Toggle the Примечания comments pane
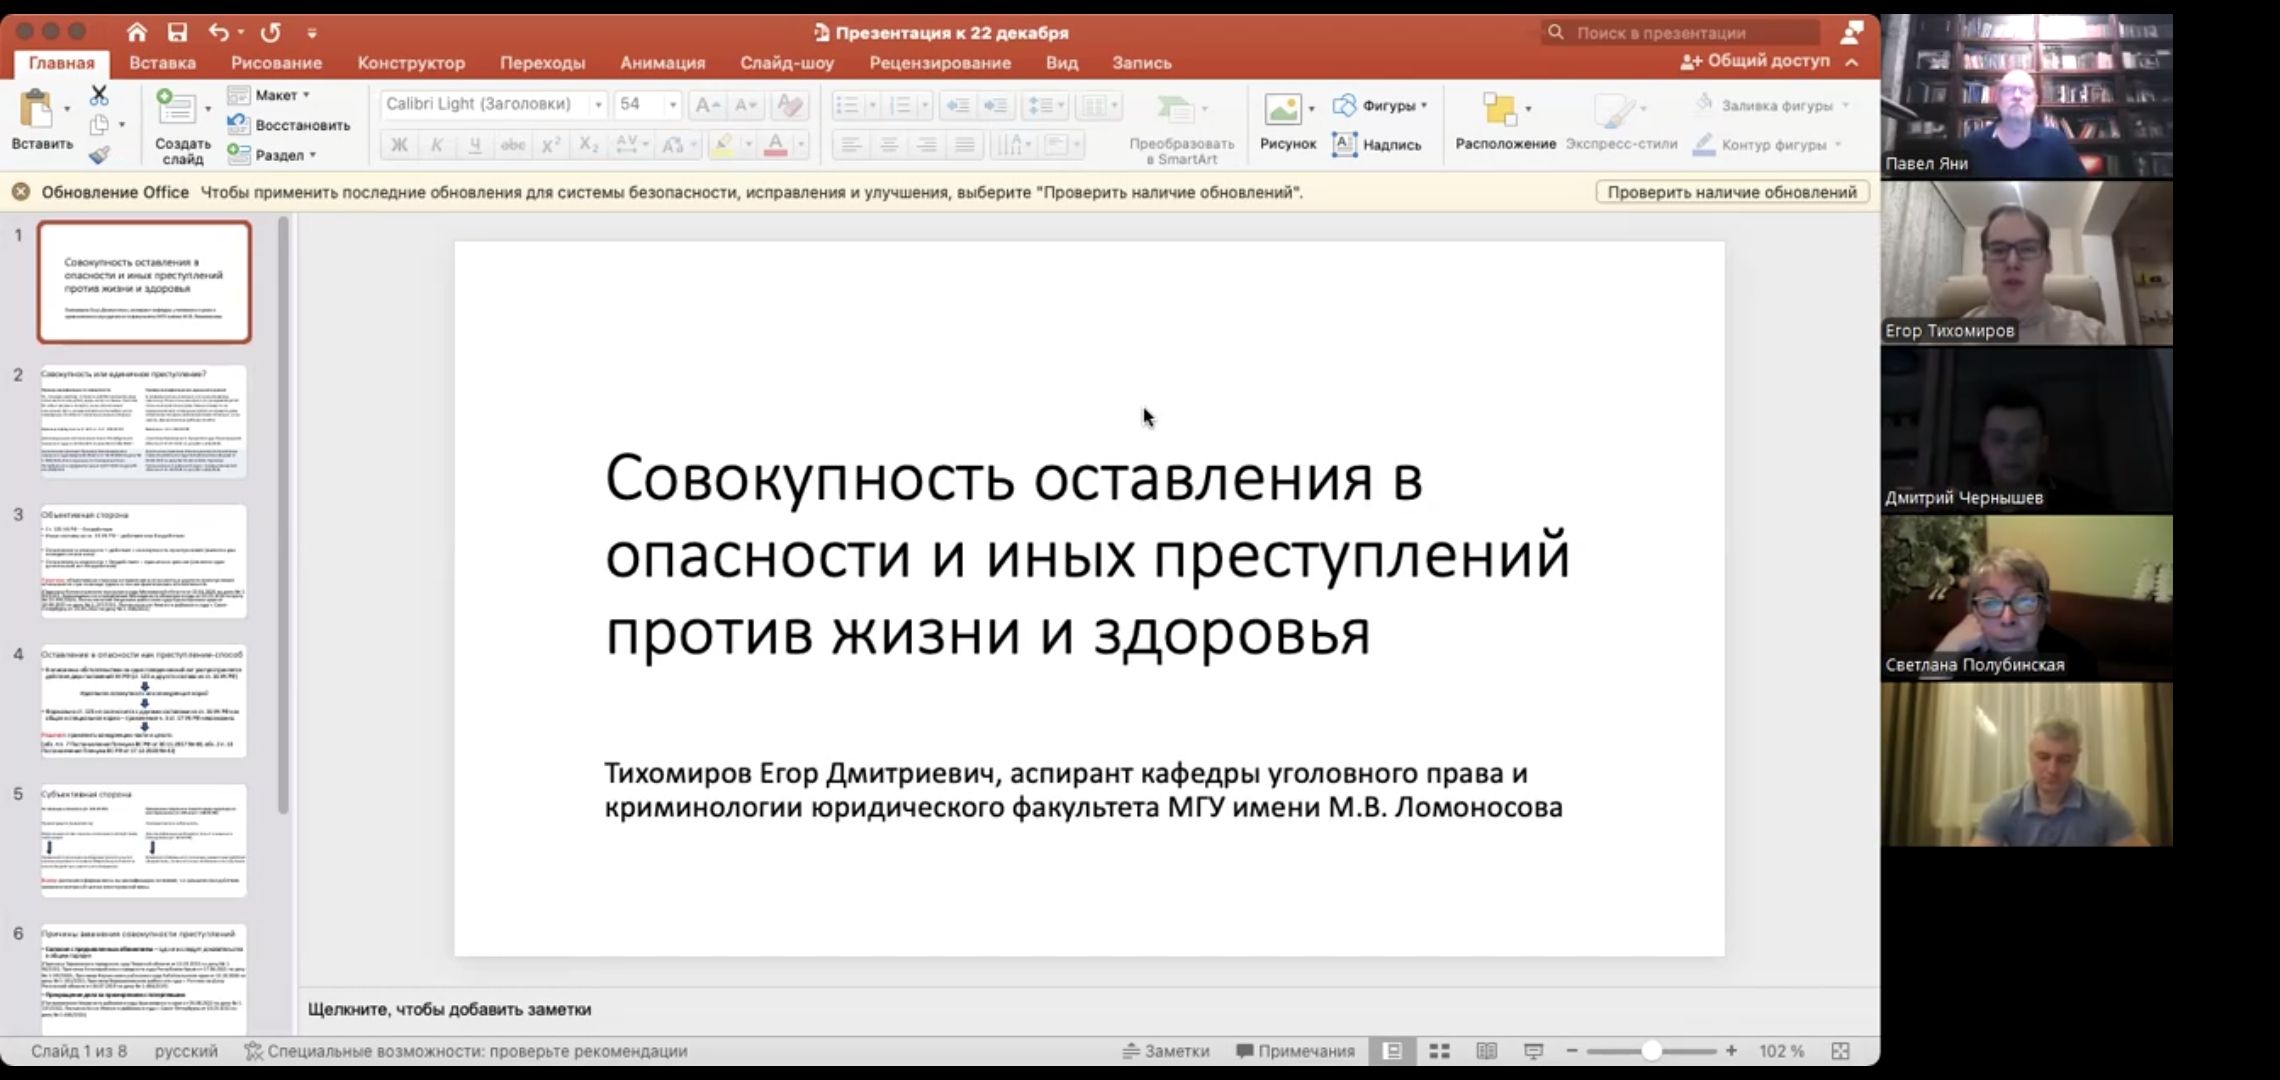This screenshot has width=2280, height=1080. tap(1295, 1051)
